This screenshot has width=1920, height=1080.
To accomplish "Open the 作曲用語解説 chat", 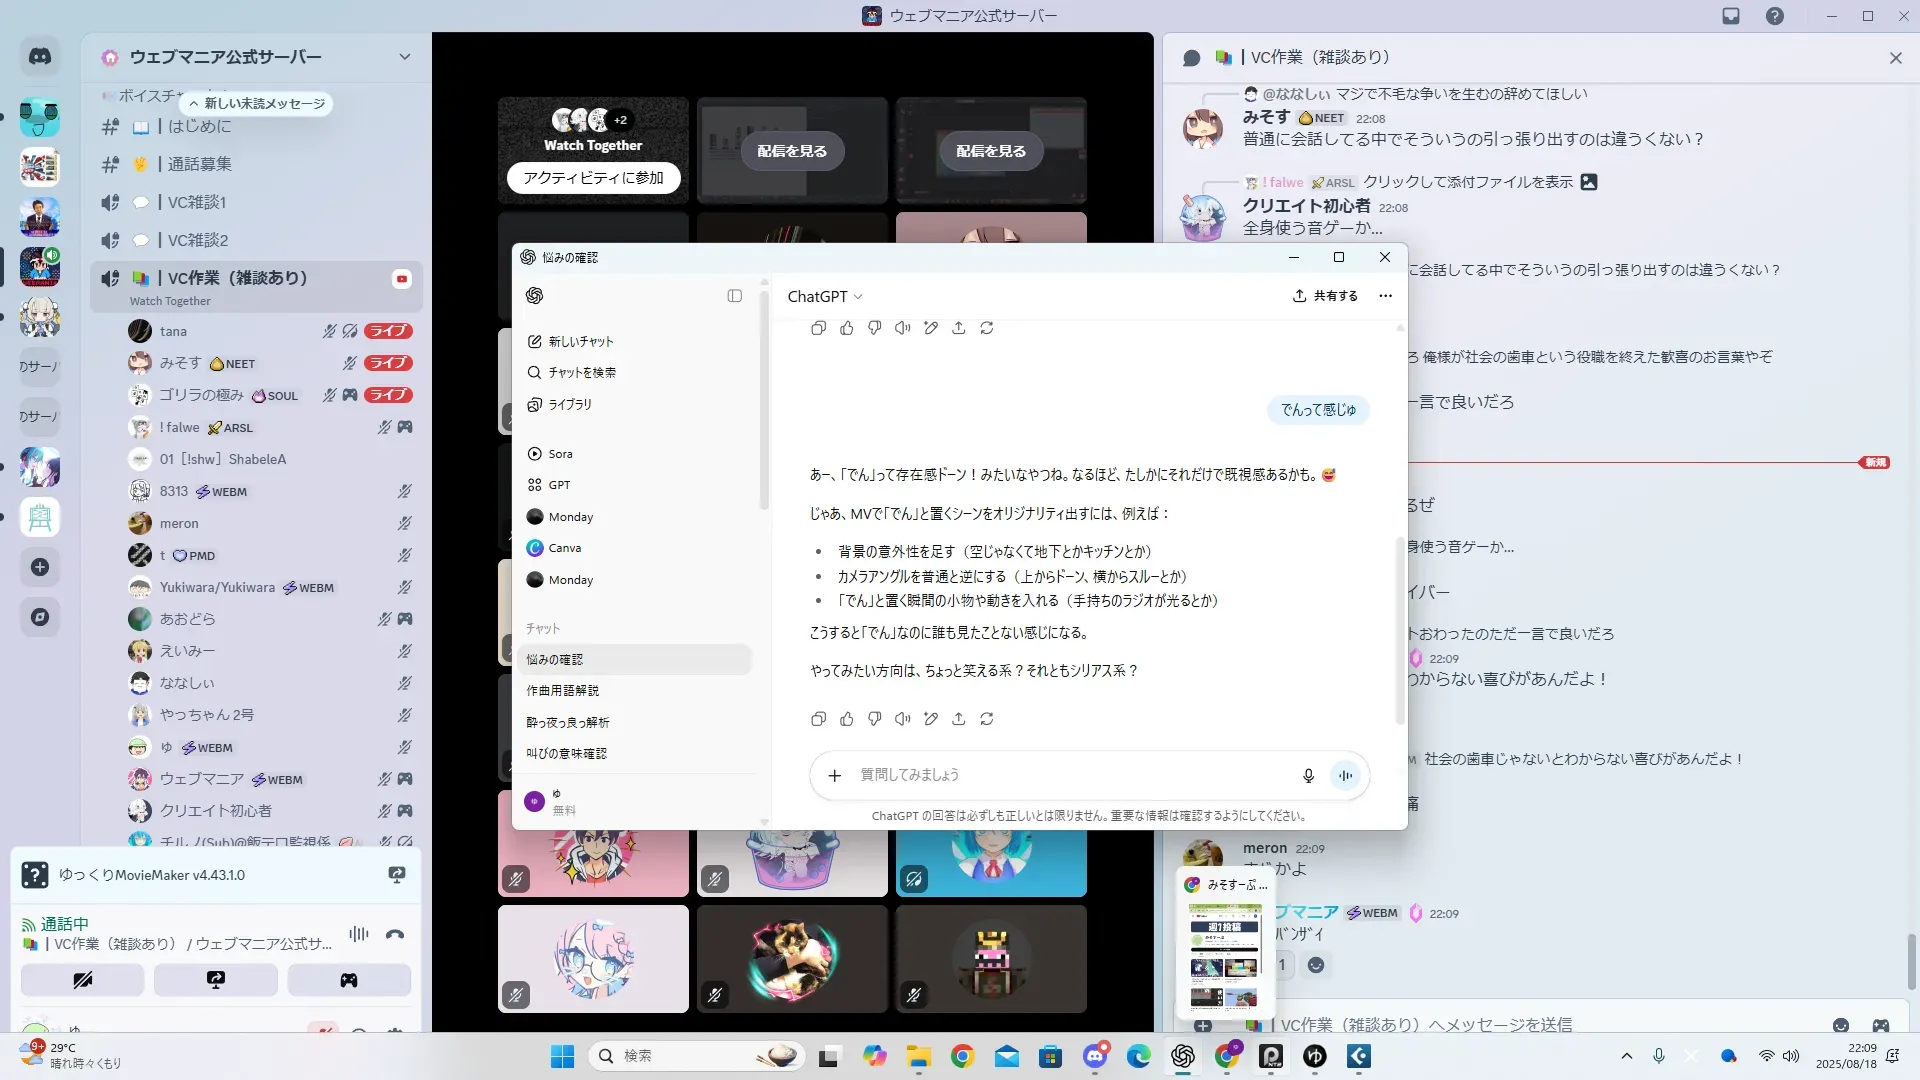I will tap(563, 691).
